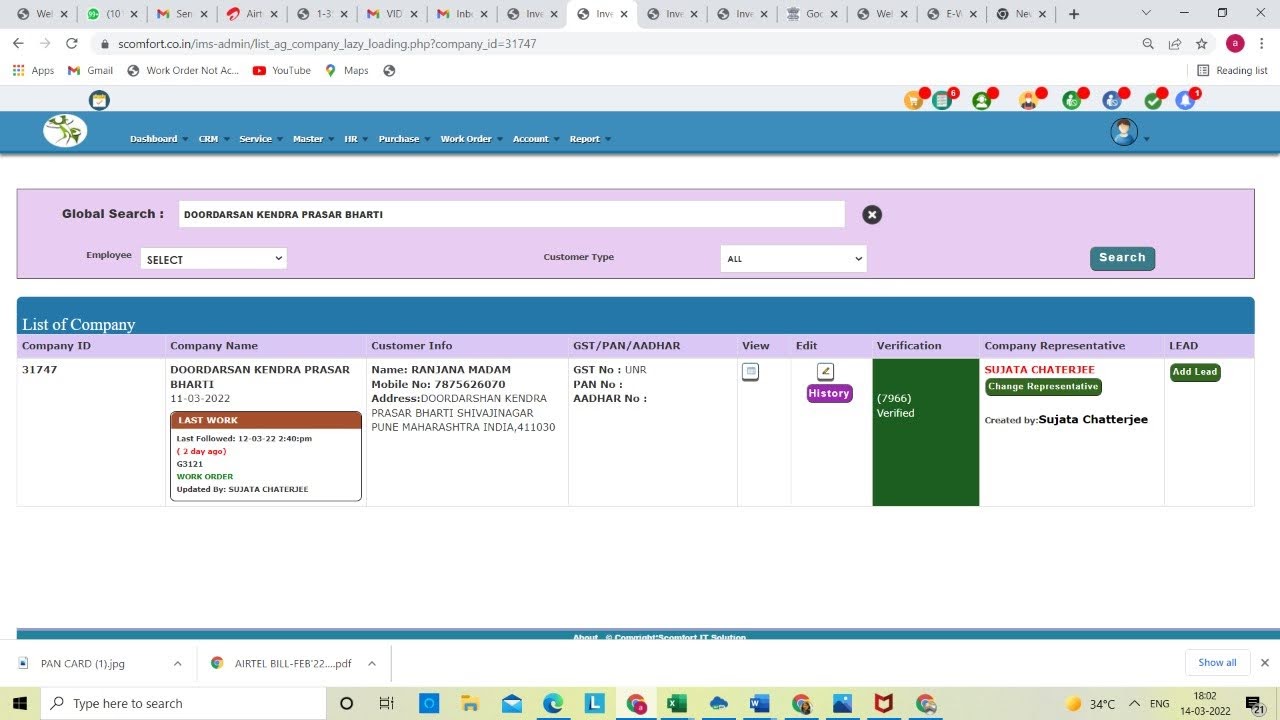Open Excel from the taskbar
1280x720 pixels.
[x=677, y=704]
